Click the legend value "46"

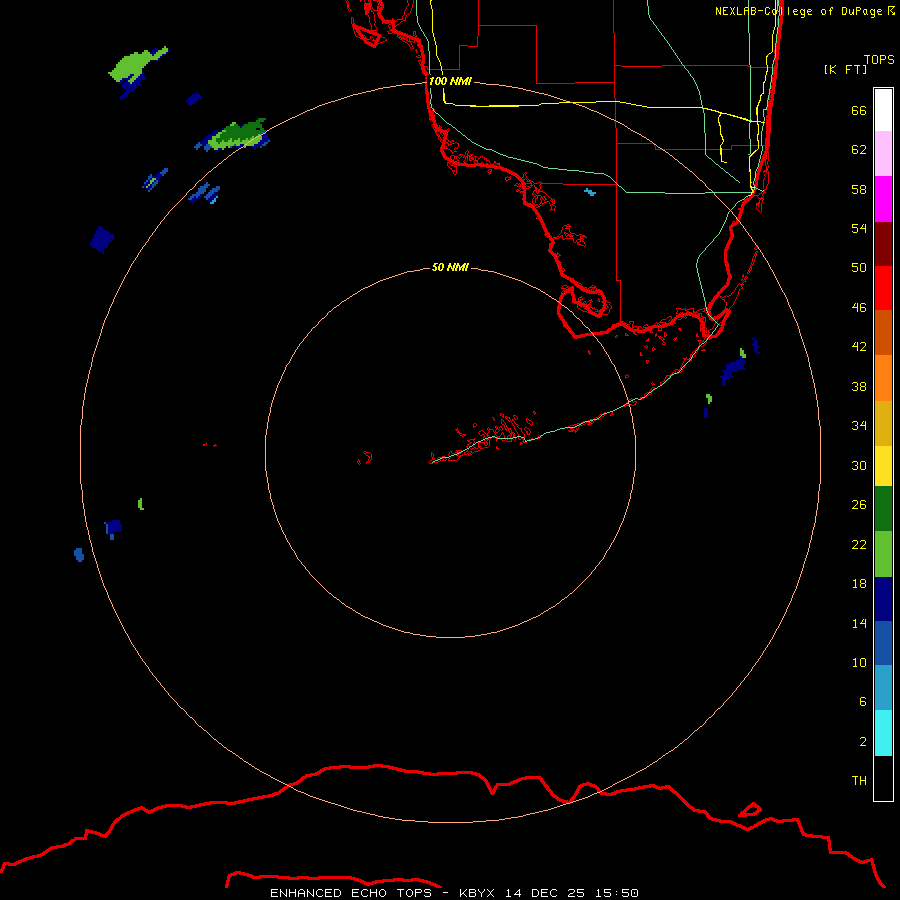click(859, 308)
